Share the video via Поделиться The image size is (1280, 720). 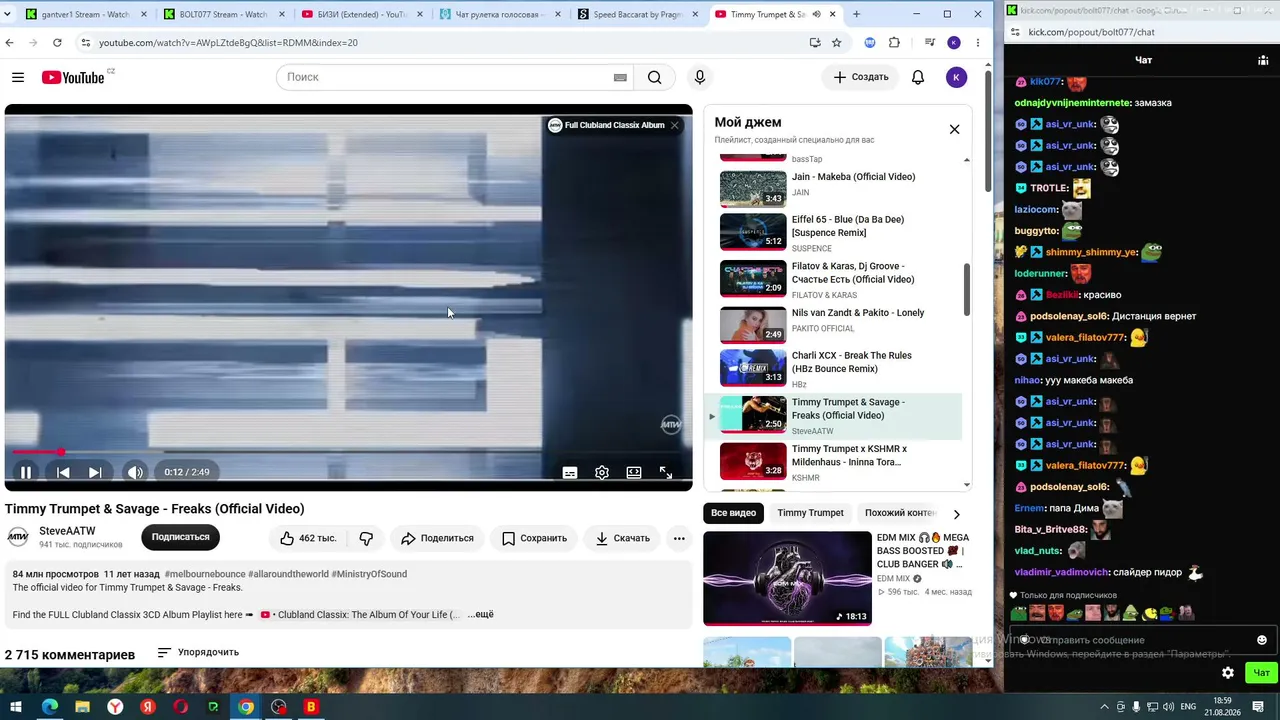coord(437,538)
